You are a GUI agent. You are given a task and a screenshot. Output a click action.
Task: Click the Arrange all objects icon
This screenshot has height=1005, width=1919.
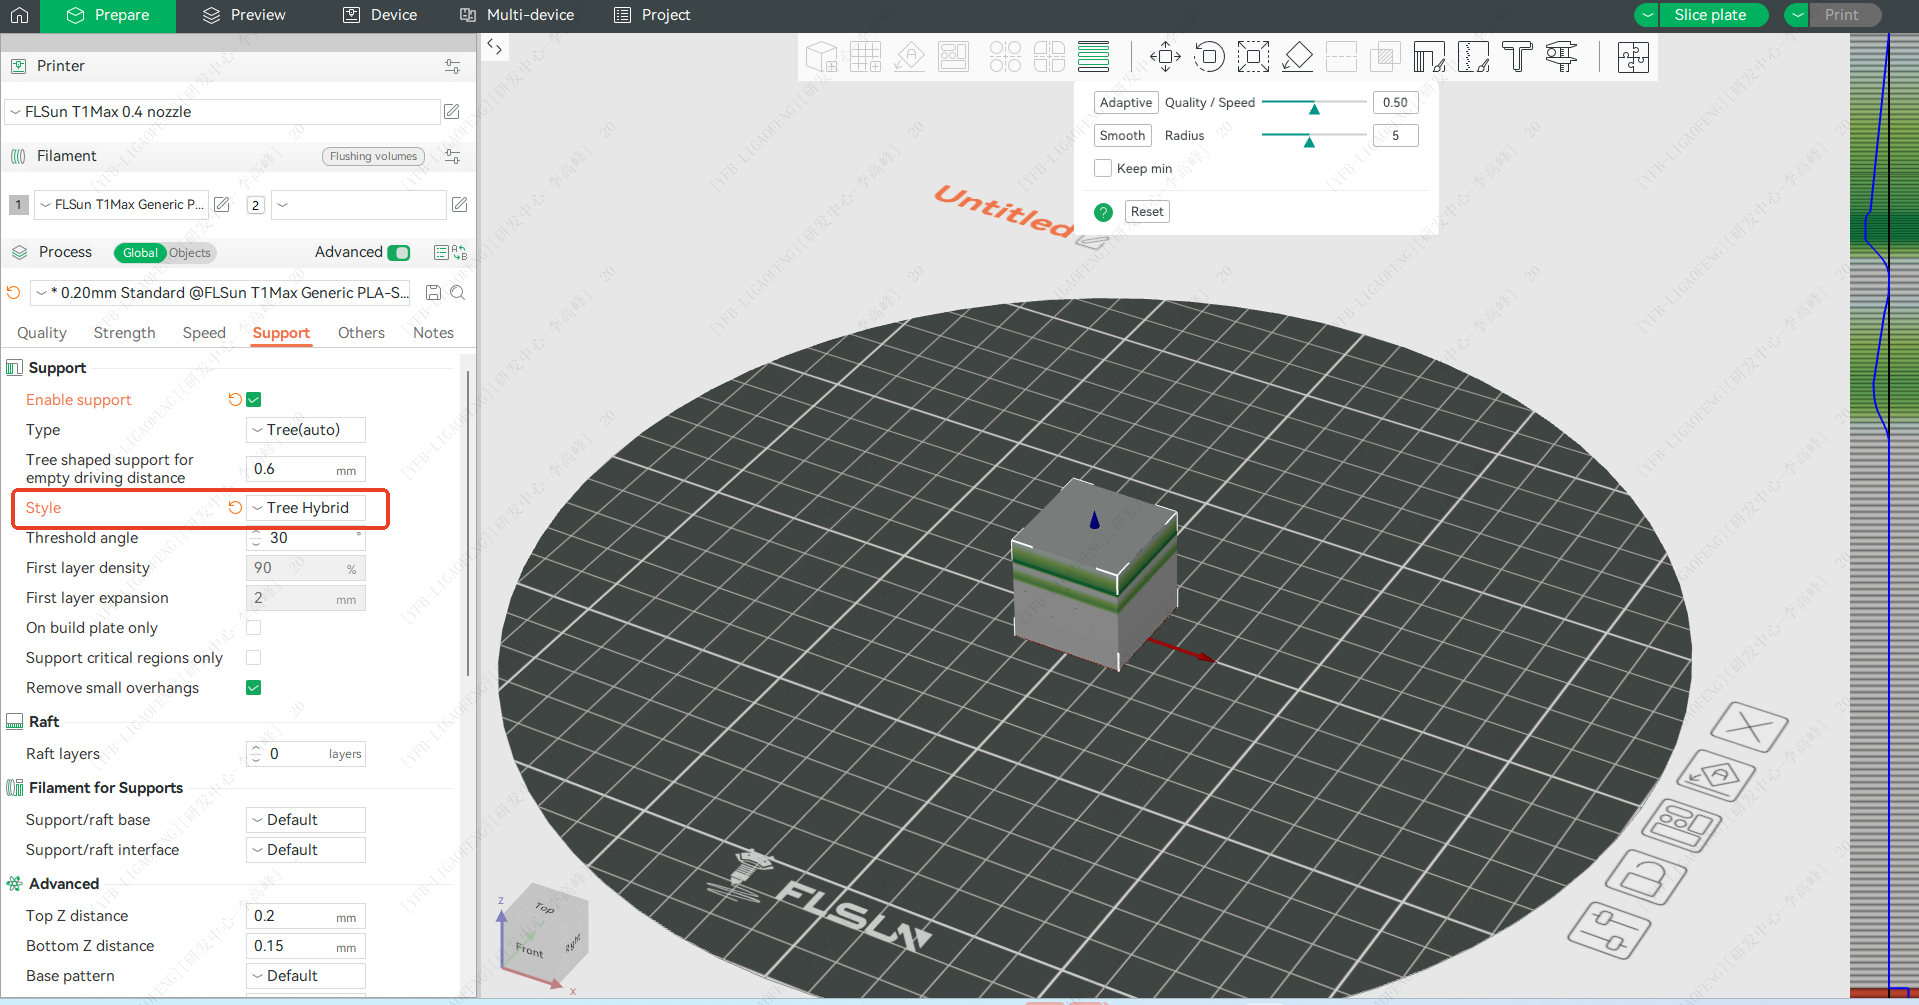click(953, 57)
